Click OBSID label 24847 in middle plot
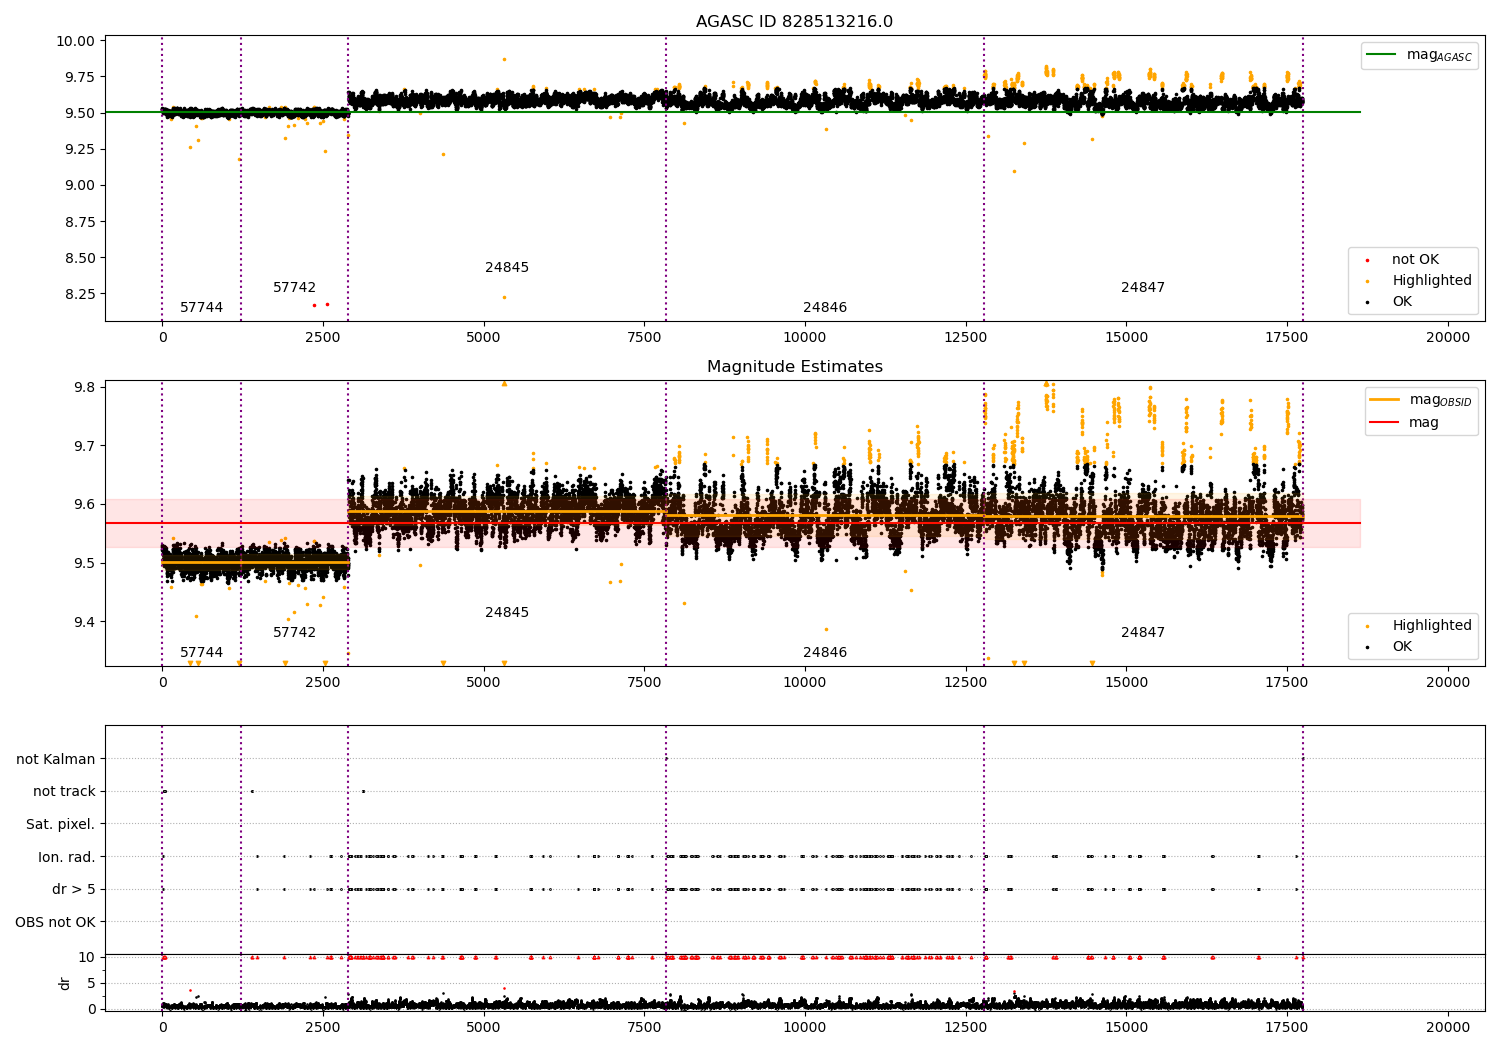Viewport: 1500px width, 1050px height. (x=1142, y=633)
